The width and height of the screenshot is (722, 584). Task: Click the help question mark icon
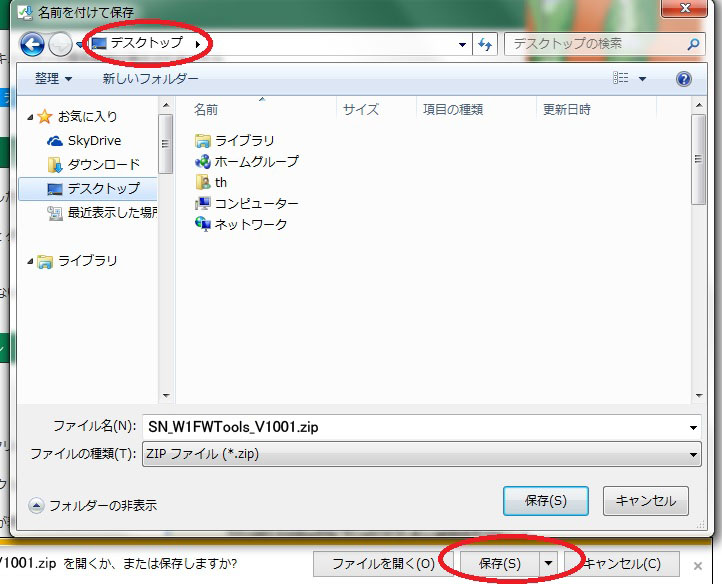coord(684,79)
